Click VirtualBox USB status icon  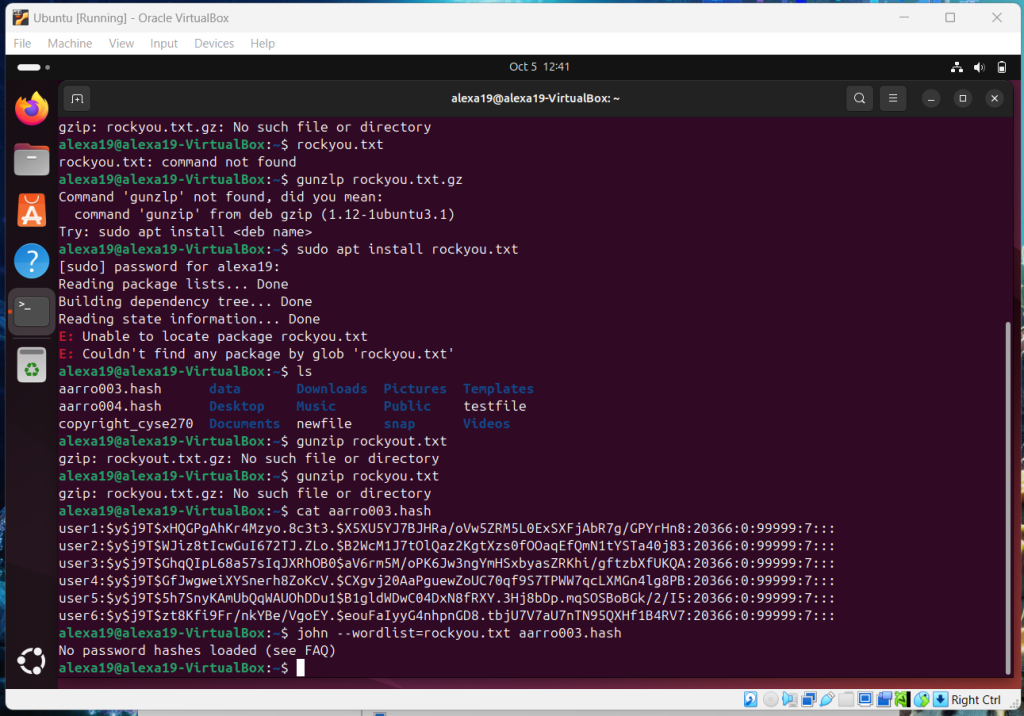pos(827,700)
